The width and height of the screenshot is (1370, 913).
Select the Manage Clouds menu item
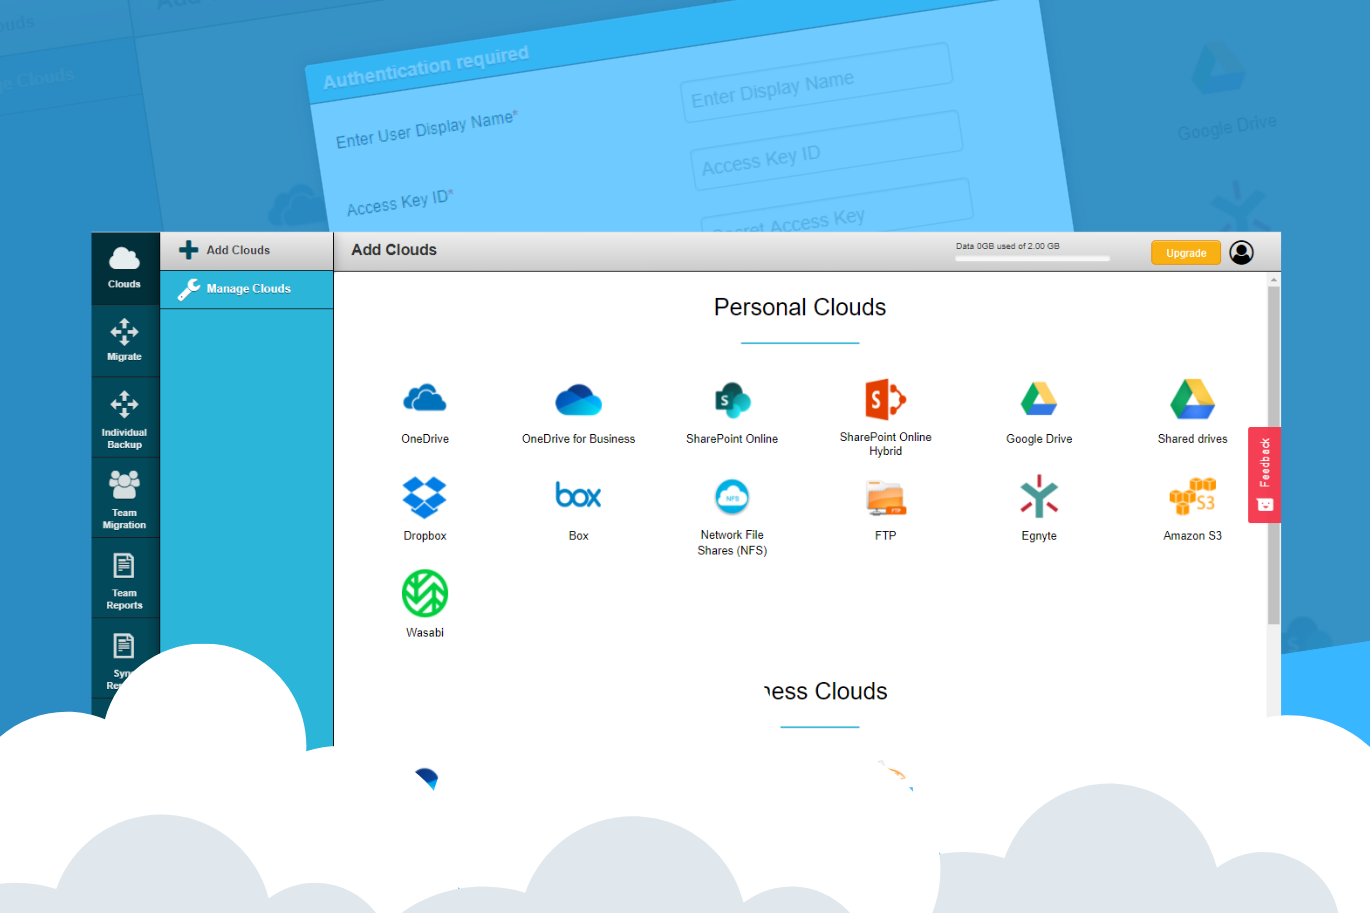(246, 289)
